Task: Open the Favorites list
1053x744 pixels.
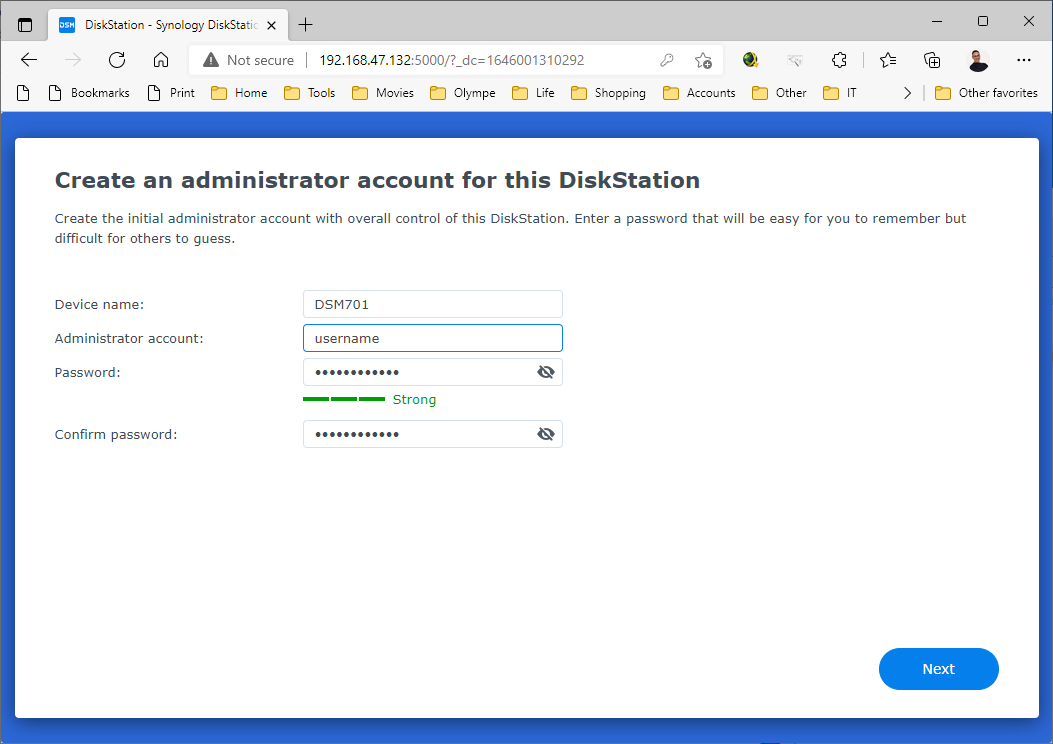Action: [x=888, y=60]
